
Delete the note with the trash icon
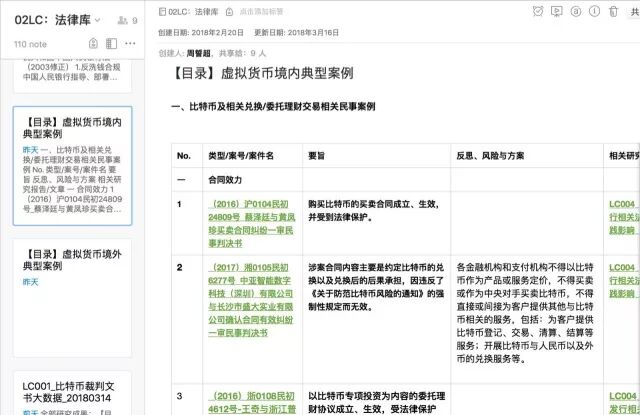click(613, 11)
